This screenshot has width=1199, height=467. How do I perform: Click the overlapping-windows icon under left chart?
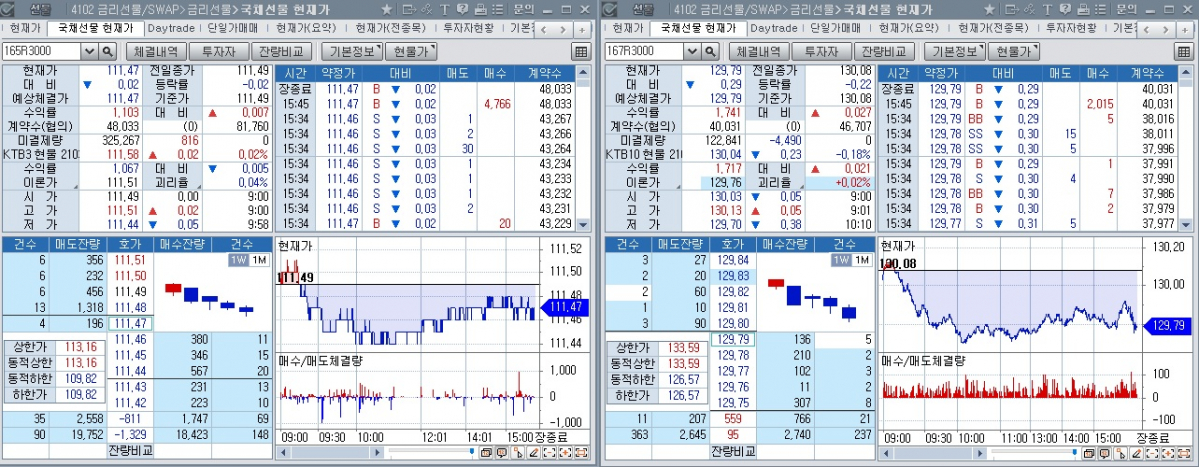(486, 453)
